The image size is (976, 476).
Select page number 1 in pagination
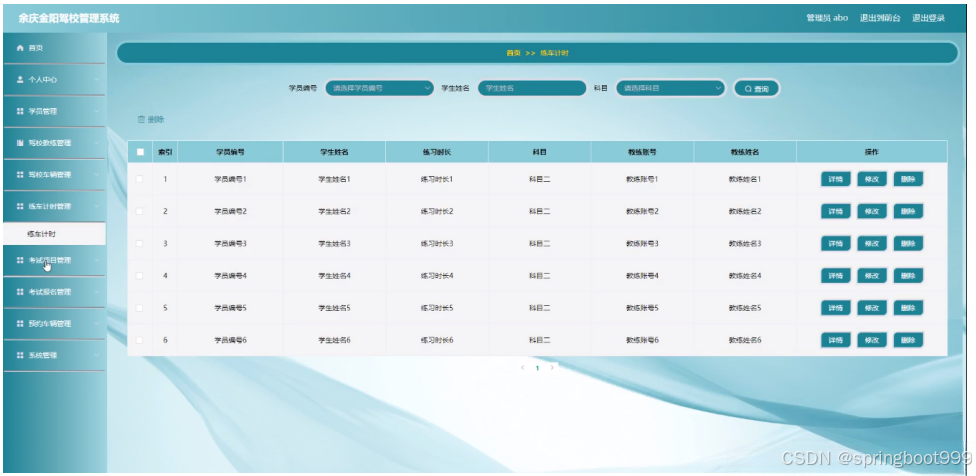tap(538, 368)
